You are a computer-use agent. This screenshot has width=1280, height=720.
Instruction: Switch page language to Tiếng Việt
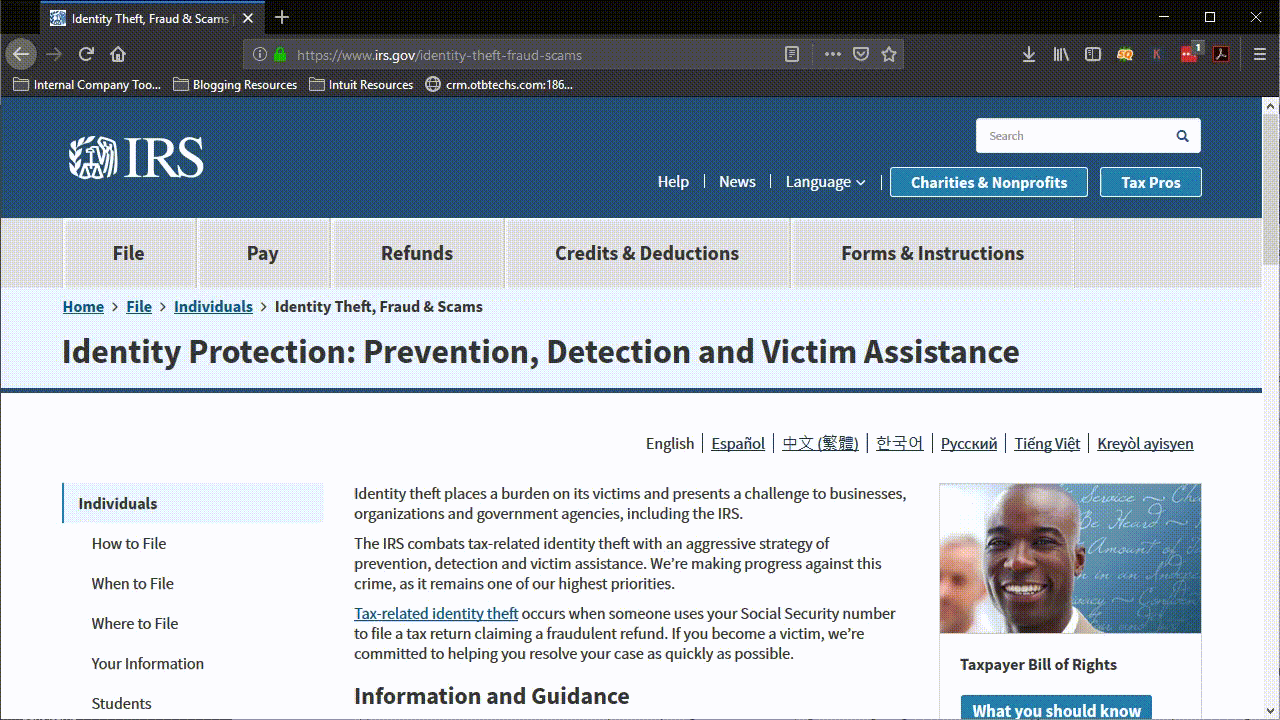(1047, 444)
